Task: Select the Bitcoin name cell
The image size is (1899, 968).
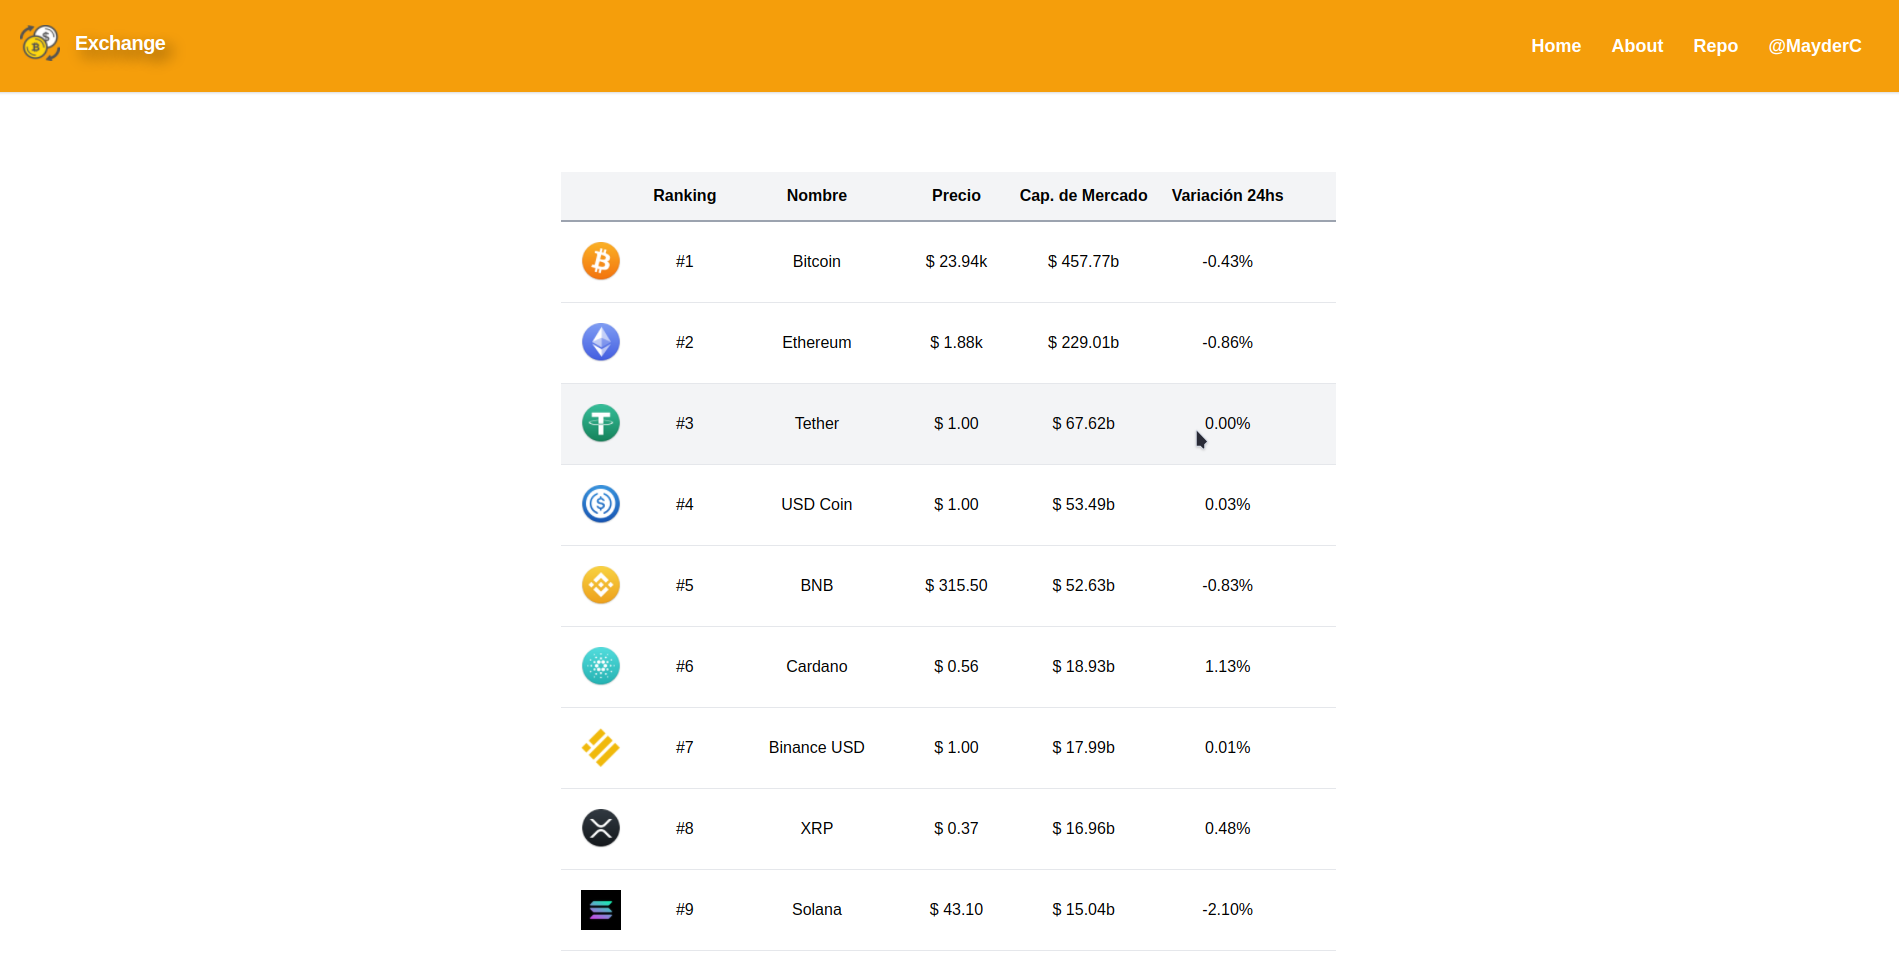Action: pos(817,261)
